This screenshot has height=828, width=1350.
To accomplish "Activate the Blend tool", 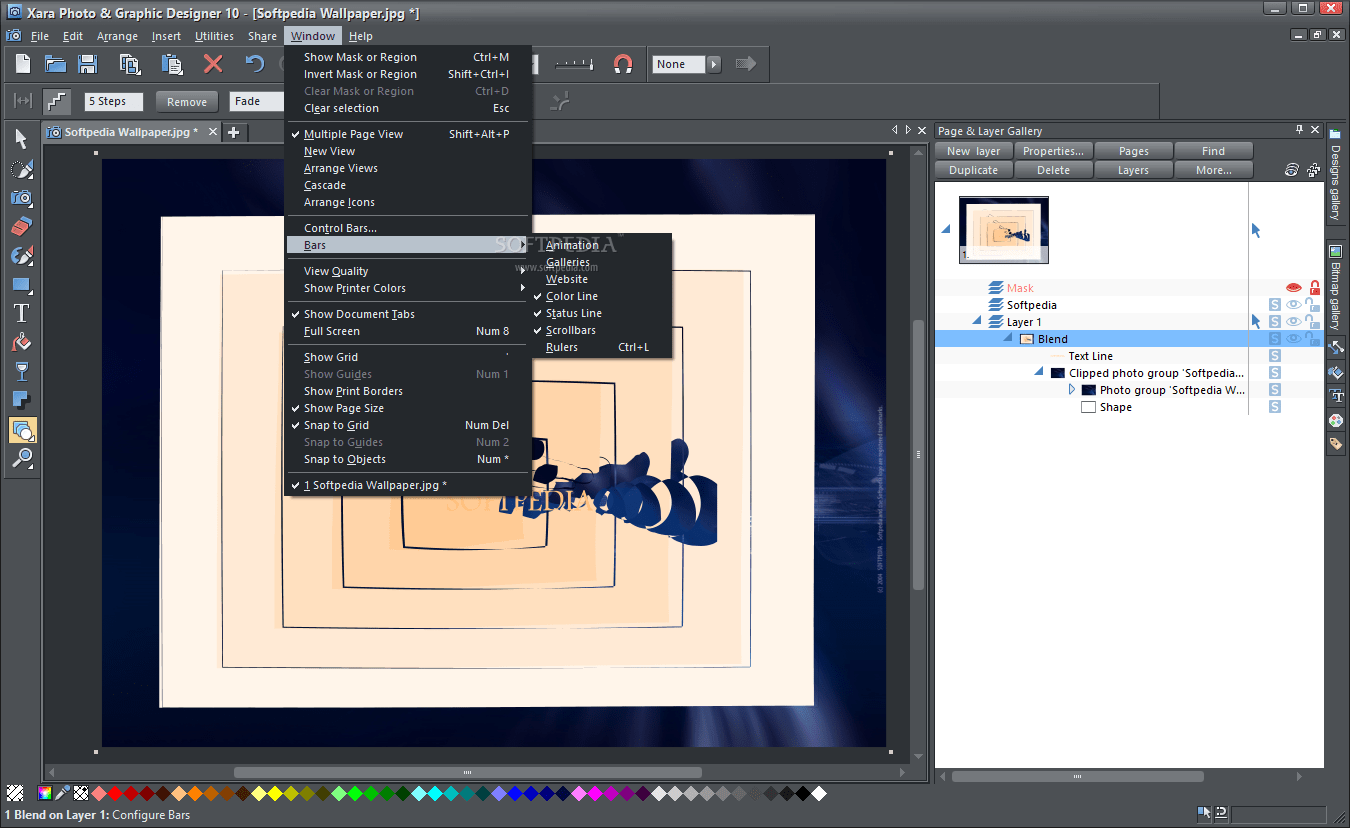I will point(21,430).
